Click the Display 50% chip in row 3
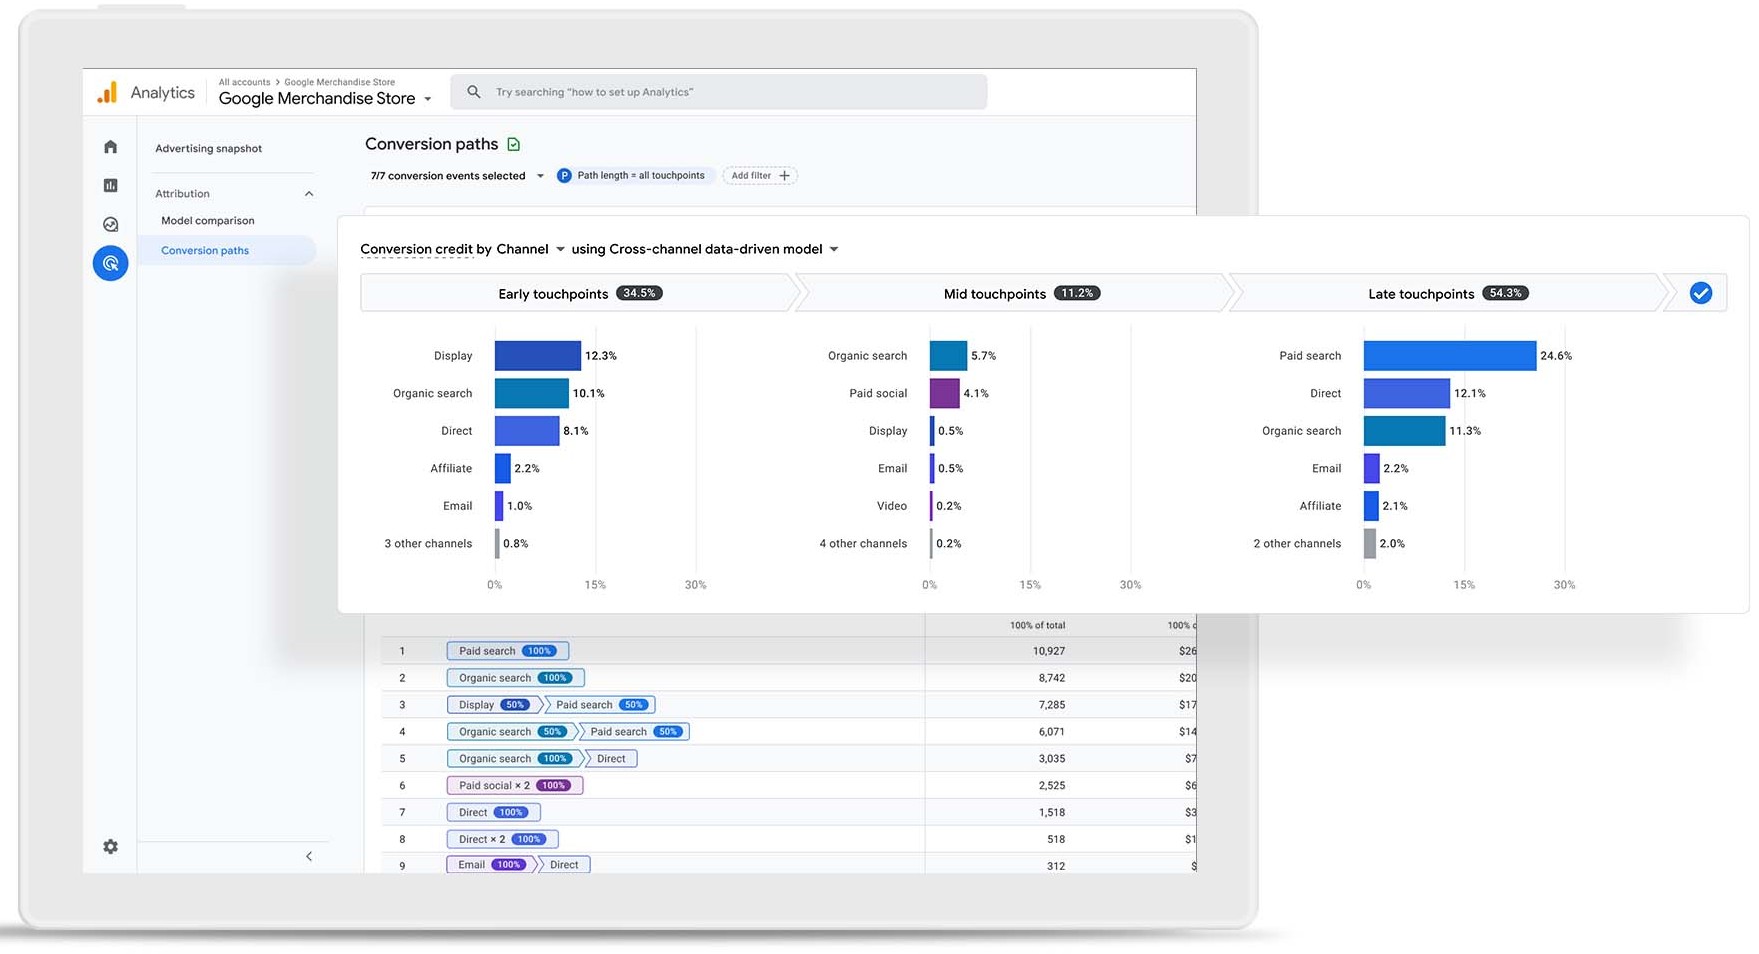 (494, 705)
